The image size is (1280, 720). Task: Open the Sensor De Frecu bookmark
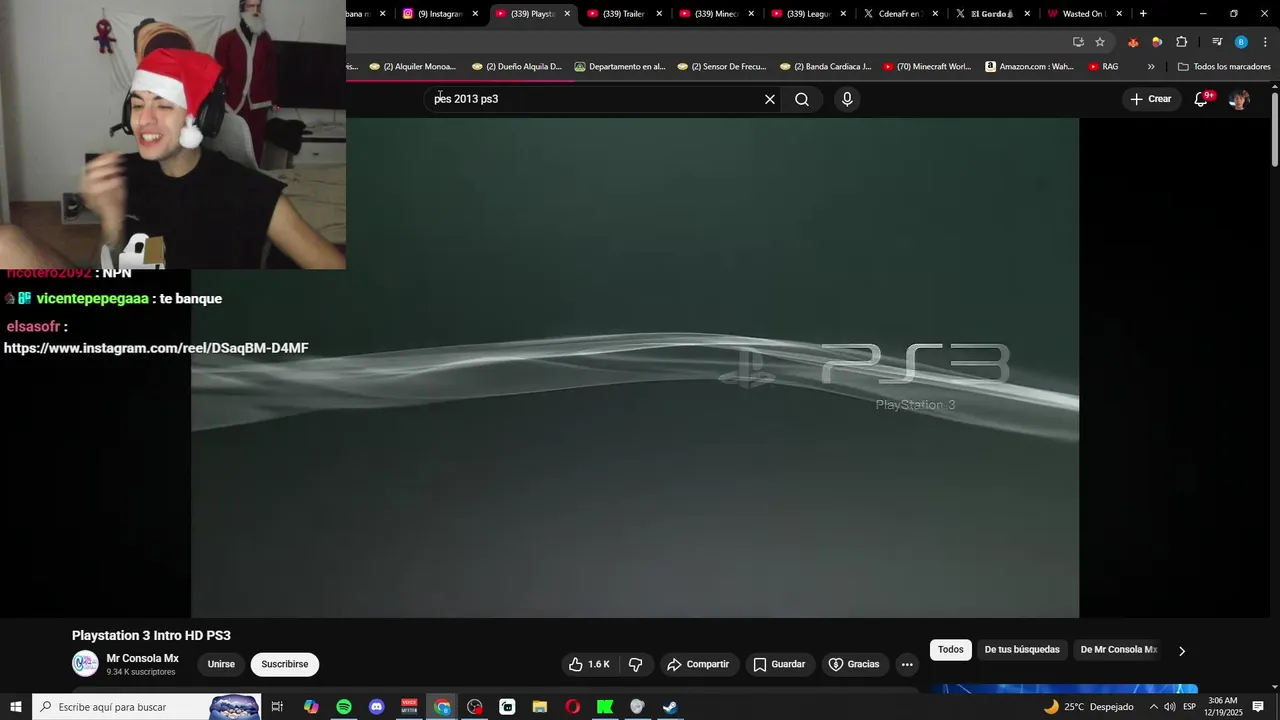(721, 67)
